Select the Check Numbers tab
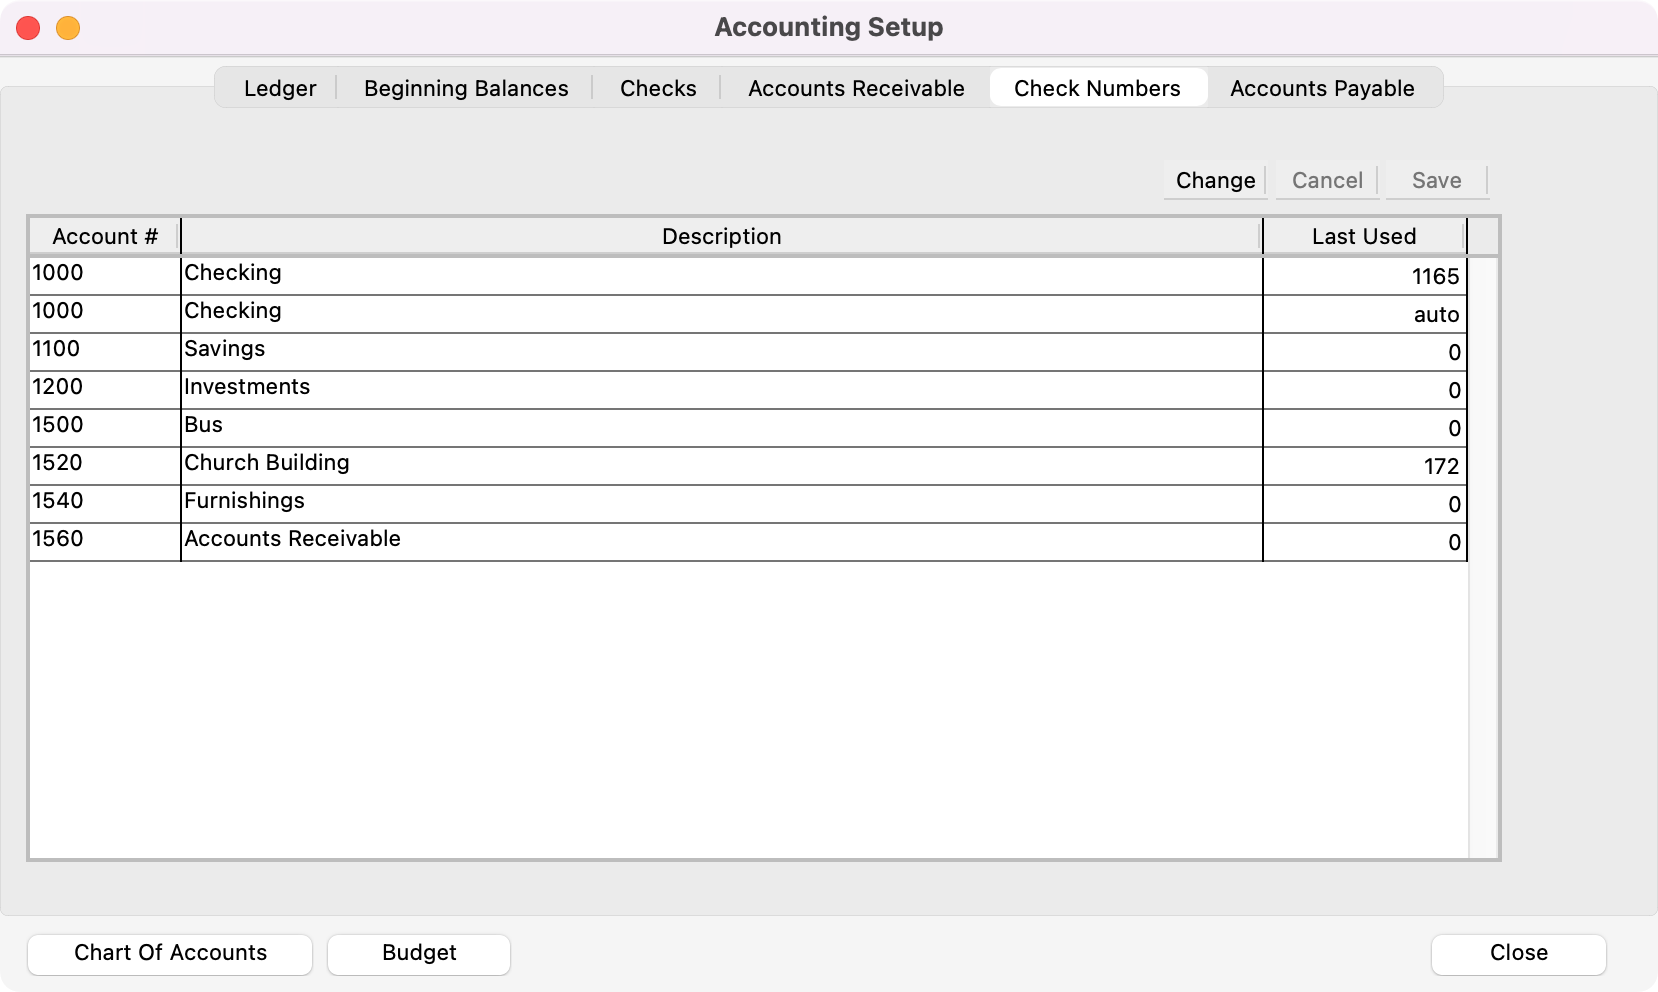 [1097, 88]
